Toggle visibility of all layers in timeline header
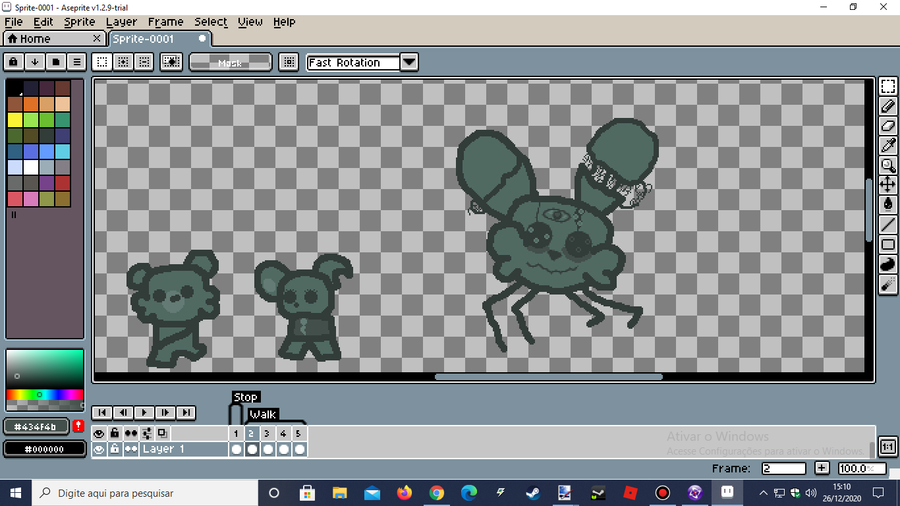This screenshot has height=506, width=900. coord(99,433)
